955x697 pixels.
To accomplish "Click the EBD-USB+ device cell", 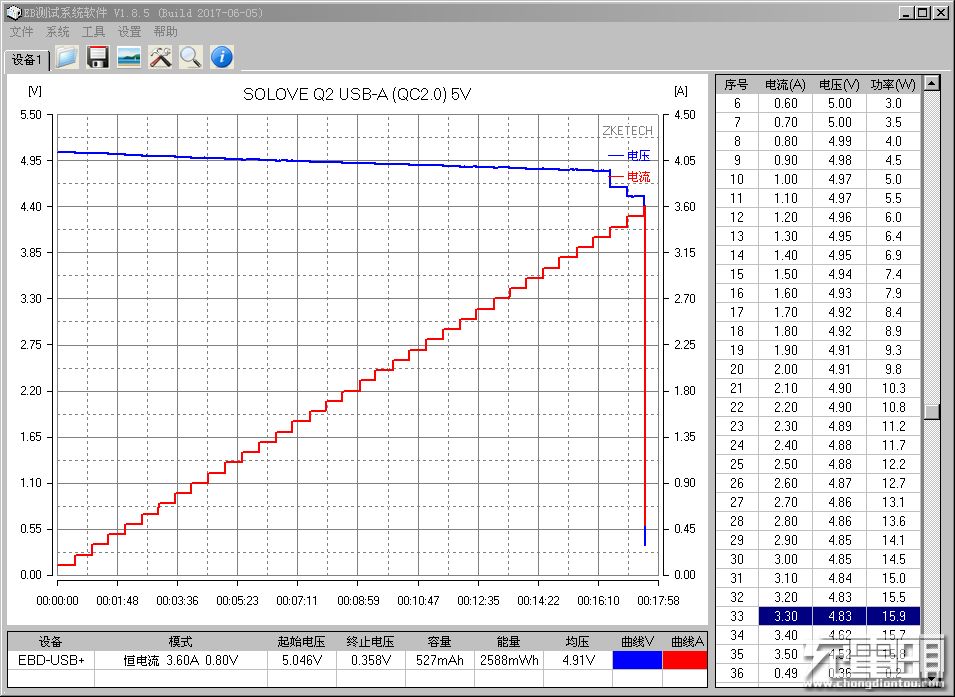I will [x=51, y=660].
